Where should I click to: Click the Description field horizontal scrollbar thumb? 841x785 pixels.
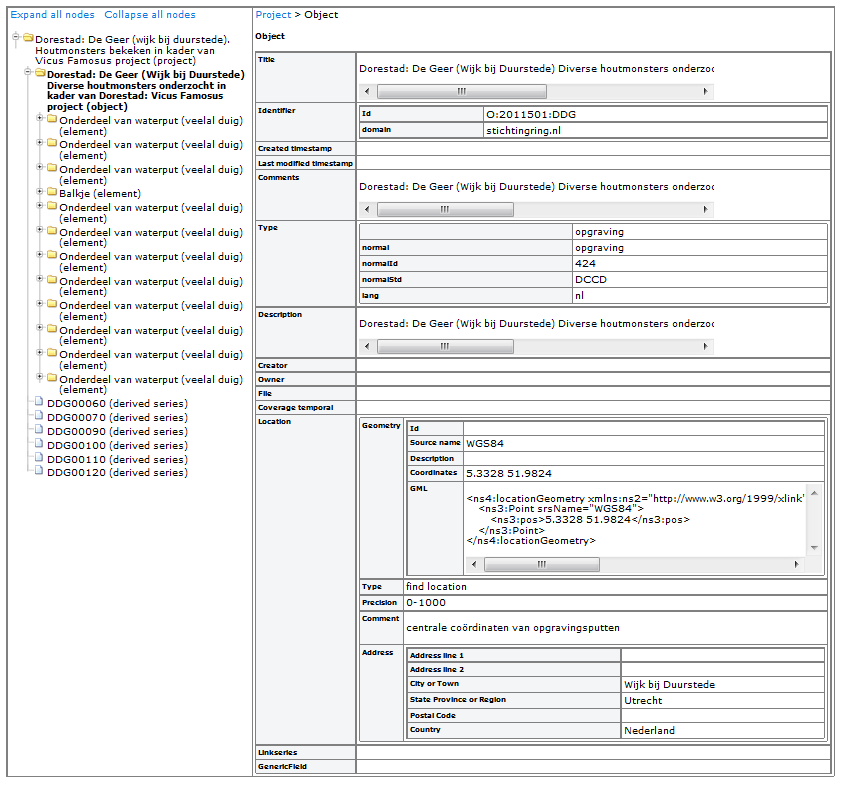[445, 347]
